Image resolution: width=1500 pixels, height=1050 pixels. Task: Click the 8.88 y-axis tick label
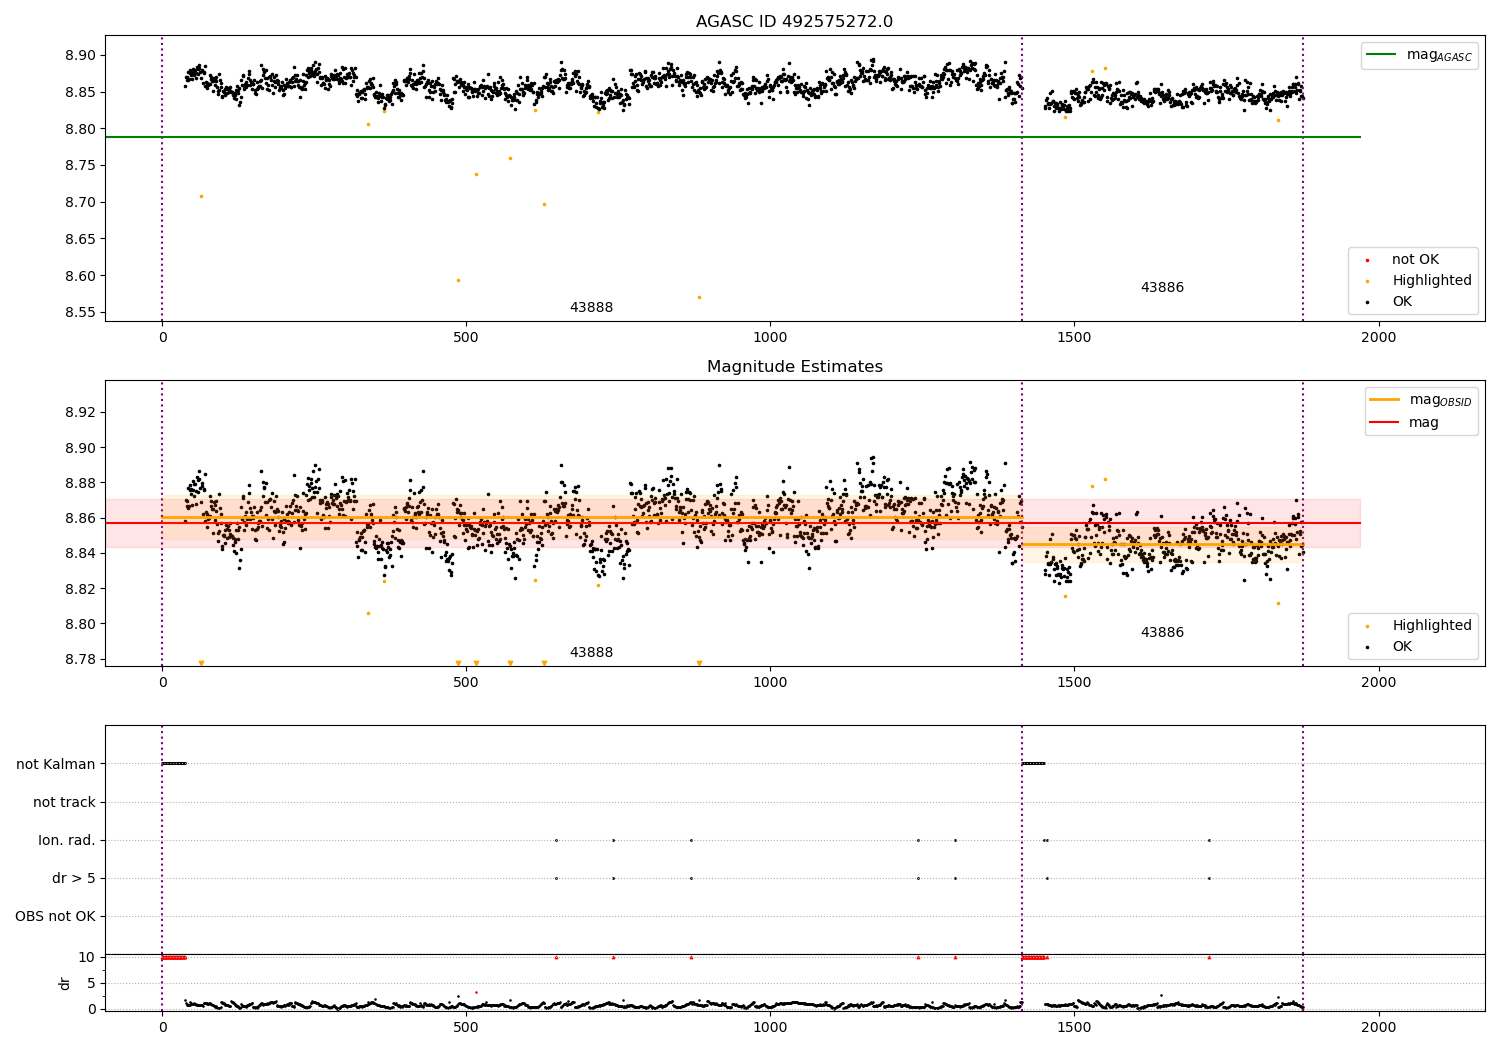(78, 483)
